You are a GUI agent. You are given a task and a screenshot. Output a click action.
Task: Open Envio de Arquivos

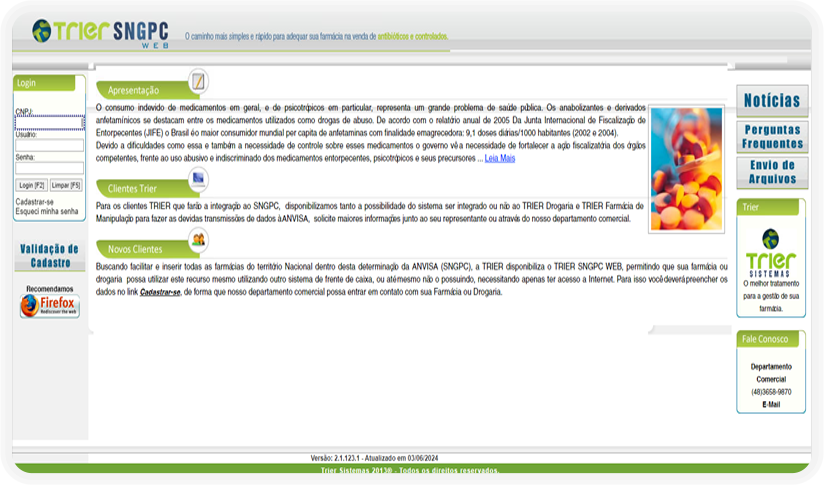pyautogui.click(x=772, y=172)
